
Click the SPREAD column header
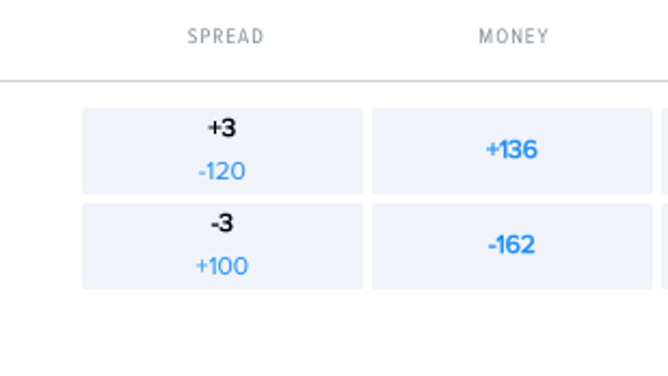click(226, 37)
